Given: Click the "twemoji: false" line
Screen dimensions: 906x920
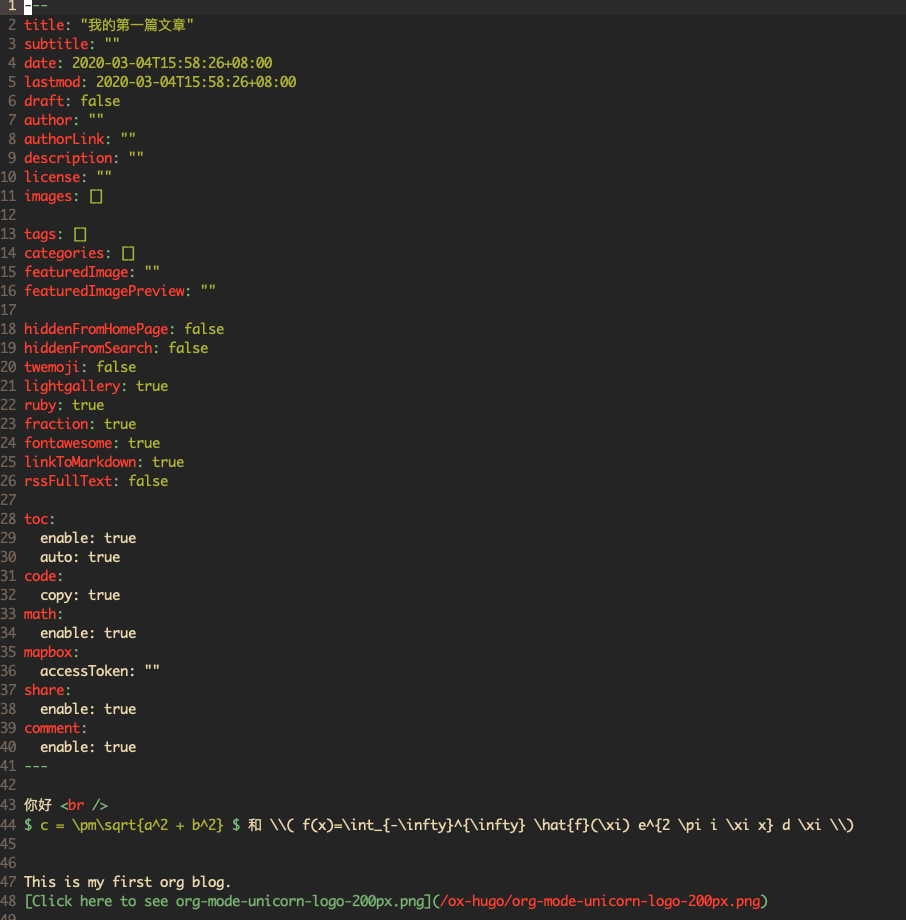Looking at the screenshot, I should tap(80, 367).
